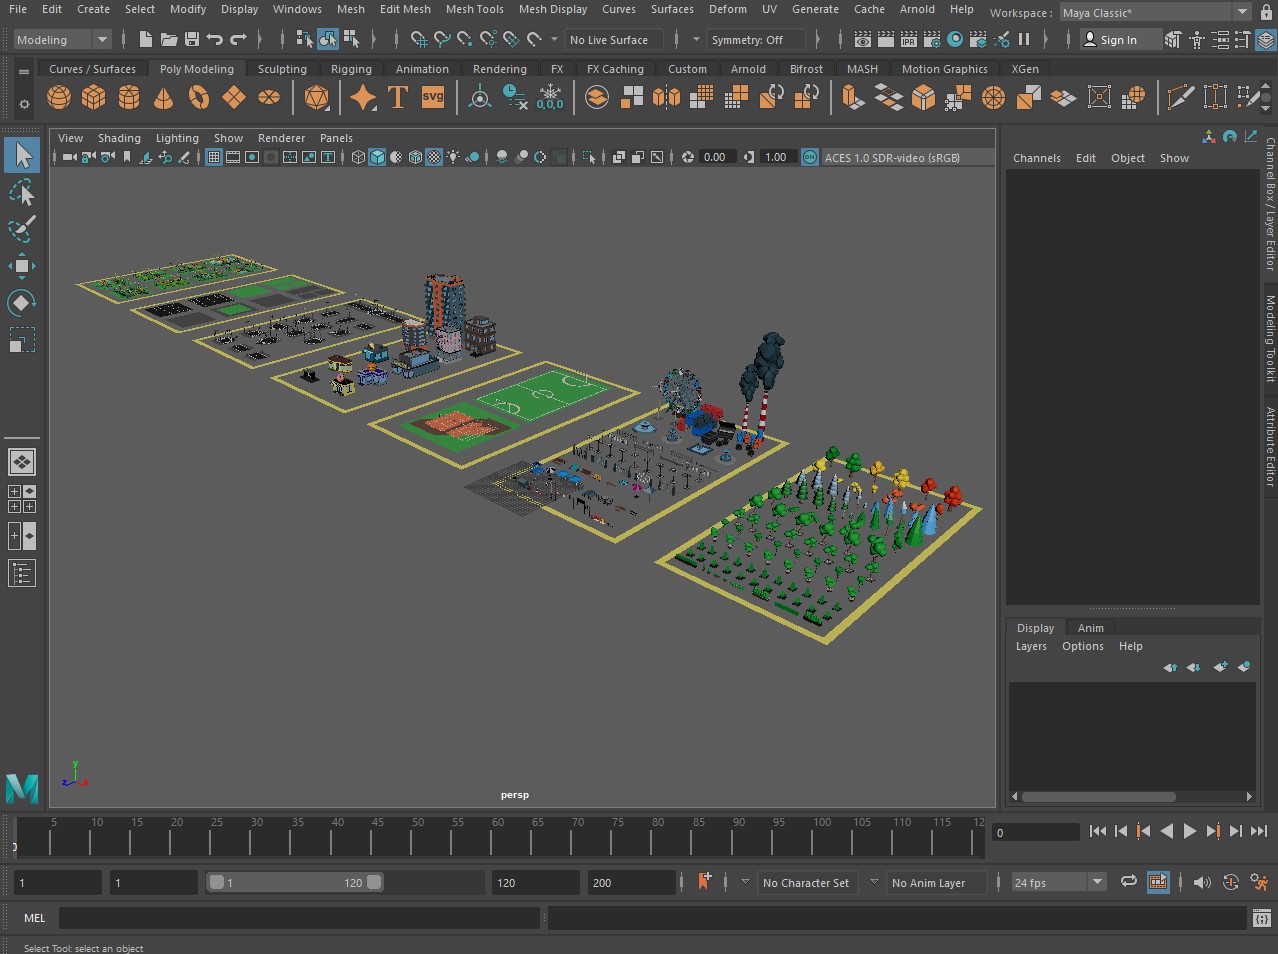Viewport: 1278px width, 954px height.
Task: Open the Modeling menu set dropdown
Action: pos(62,40)
